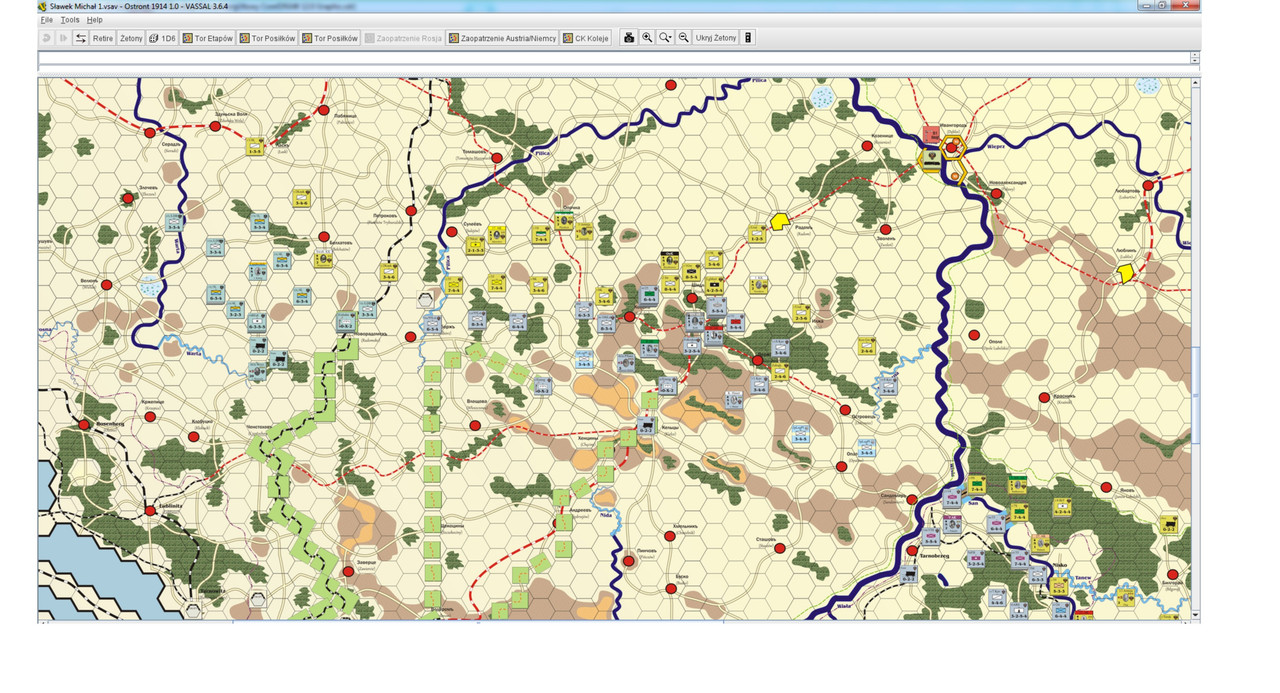Viewport: 1280px width, 693px height.
Task: Zoom out of the map
Action: click(684, 38)
